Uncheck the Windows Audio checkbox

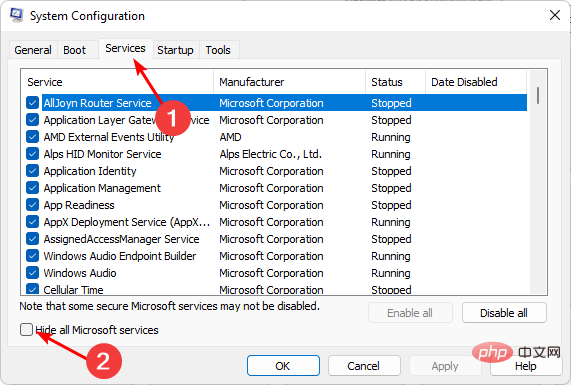[x=32, y=273]
